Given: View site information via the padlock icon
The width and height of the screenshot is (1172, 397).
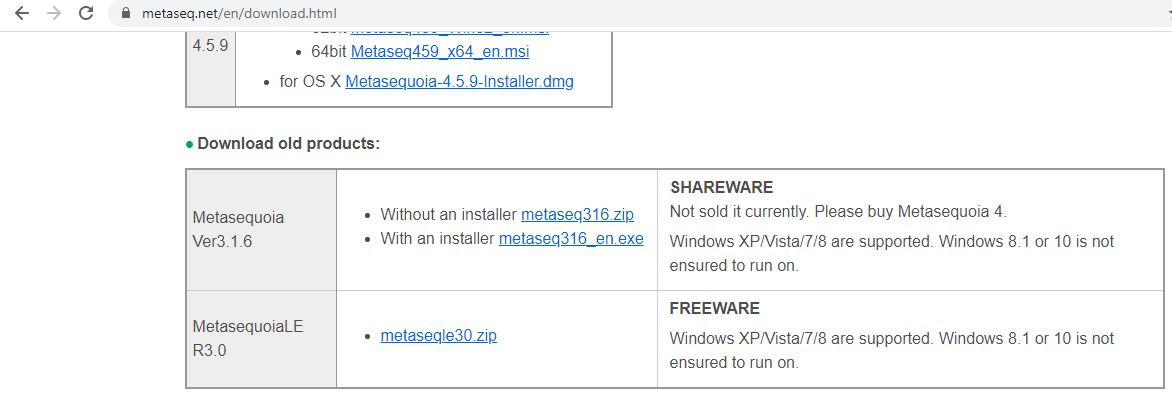Looking at the screenshot, I should (x=126, y=13).
